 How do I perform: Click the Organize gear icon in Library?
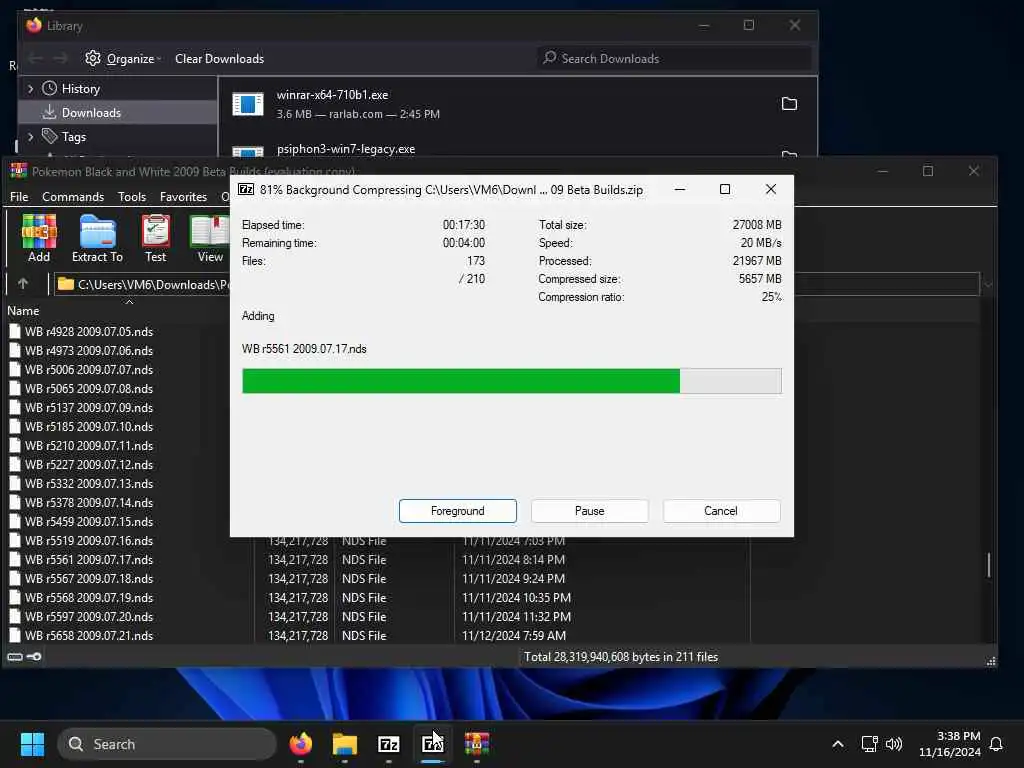click(93, 58)
